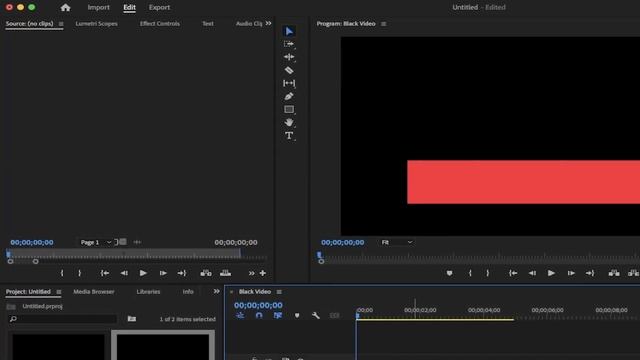Screen dimensions: 640x360
Task: Click Mark In in Source monitor
Action: [x=62, y=273]
